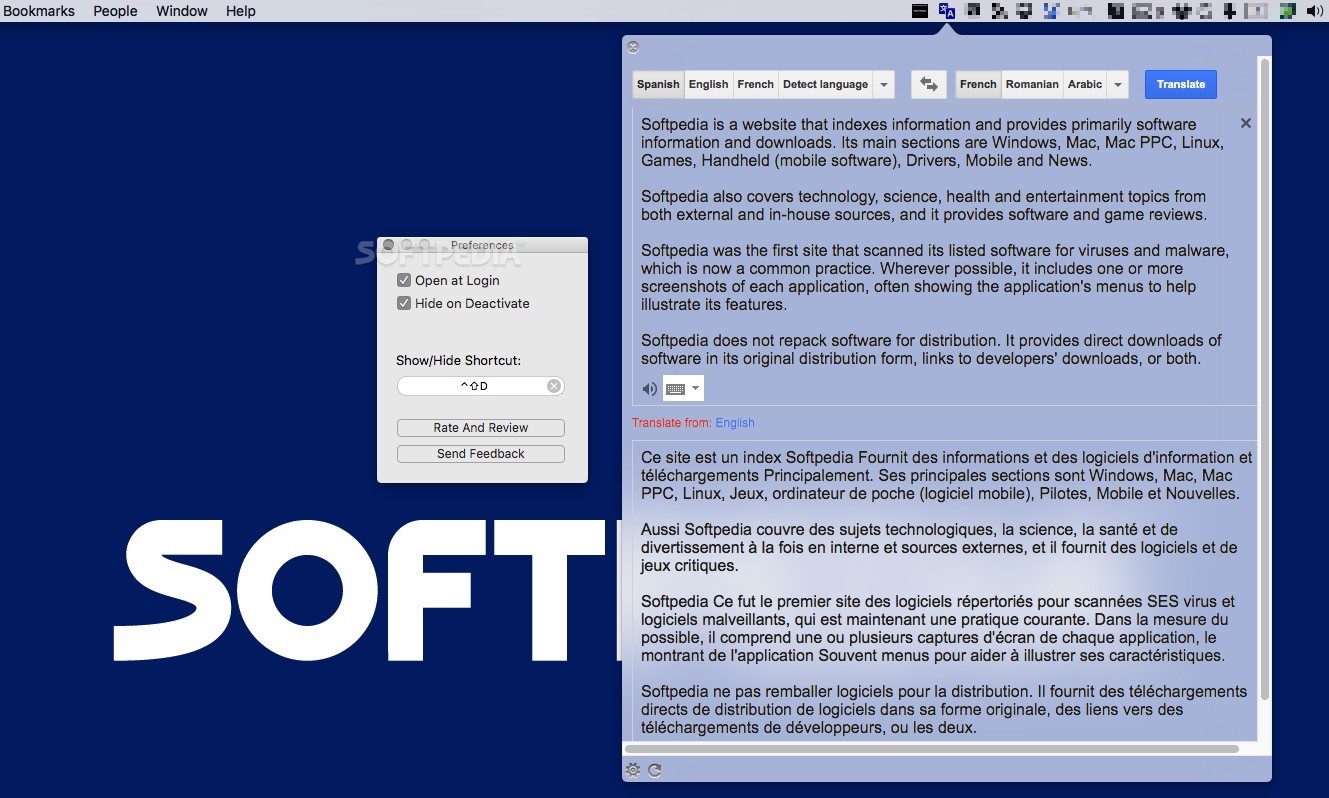Clear the Show/Hide shortcut field
This screenshot has width=1329, height=798.
click(554, 386)
